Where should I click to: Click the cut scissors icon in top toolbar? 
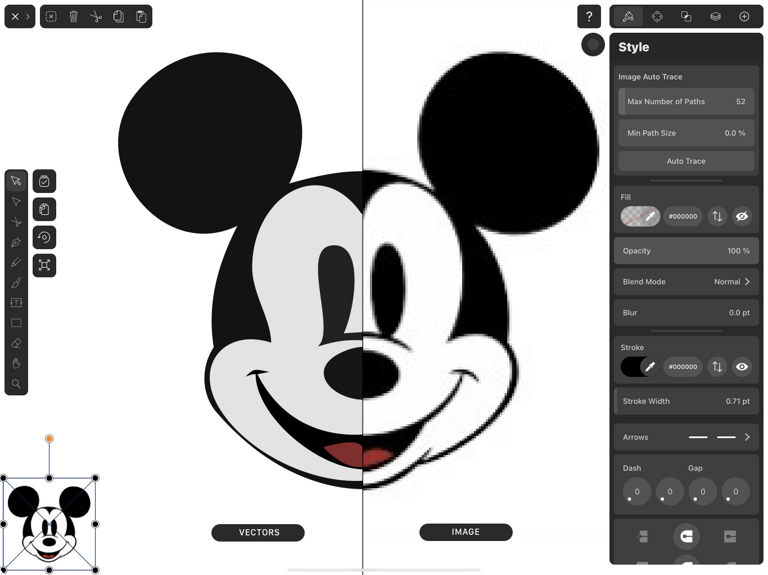[x=96, y=17]
